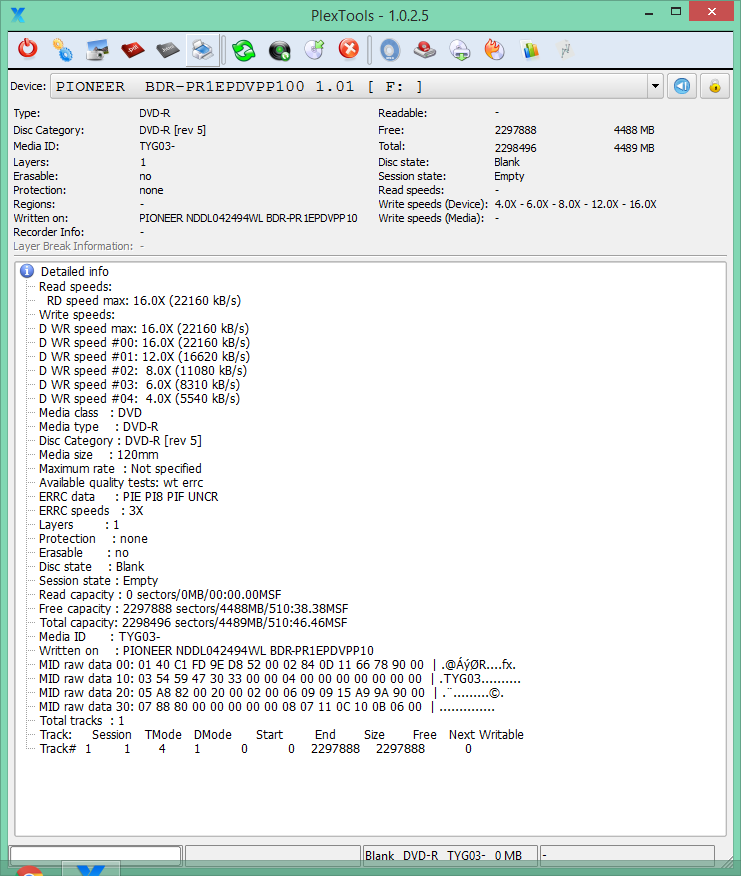Select the 'Media type : DVD-R' row
Viewport: 741px width, 876px height.
coord(98,426)
